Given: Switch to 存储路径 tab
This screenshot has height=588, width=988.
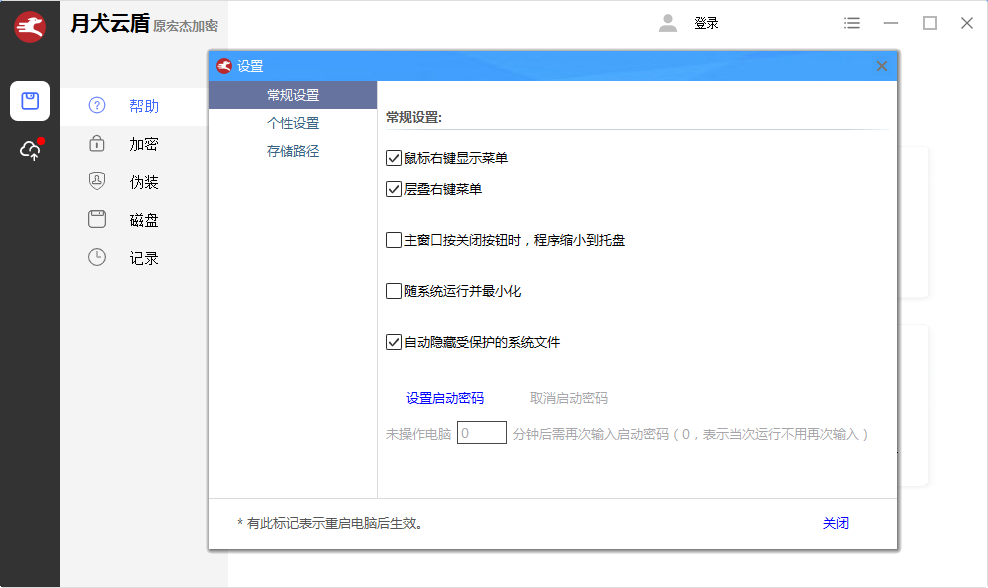Looking at the screenshot, I should tap(293, 151).
